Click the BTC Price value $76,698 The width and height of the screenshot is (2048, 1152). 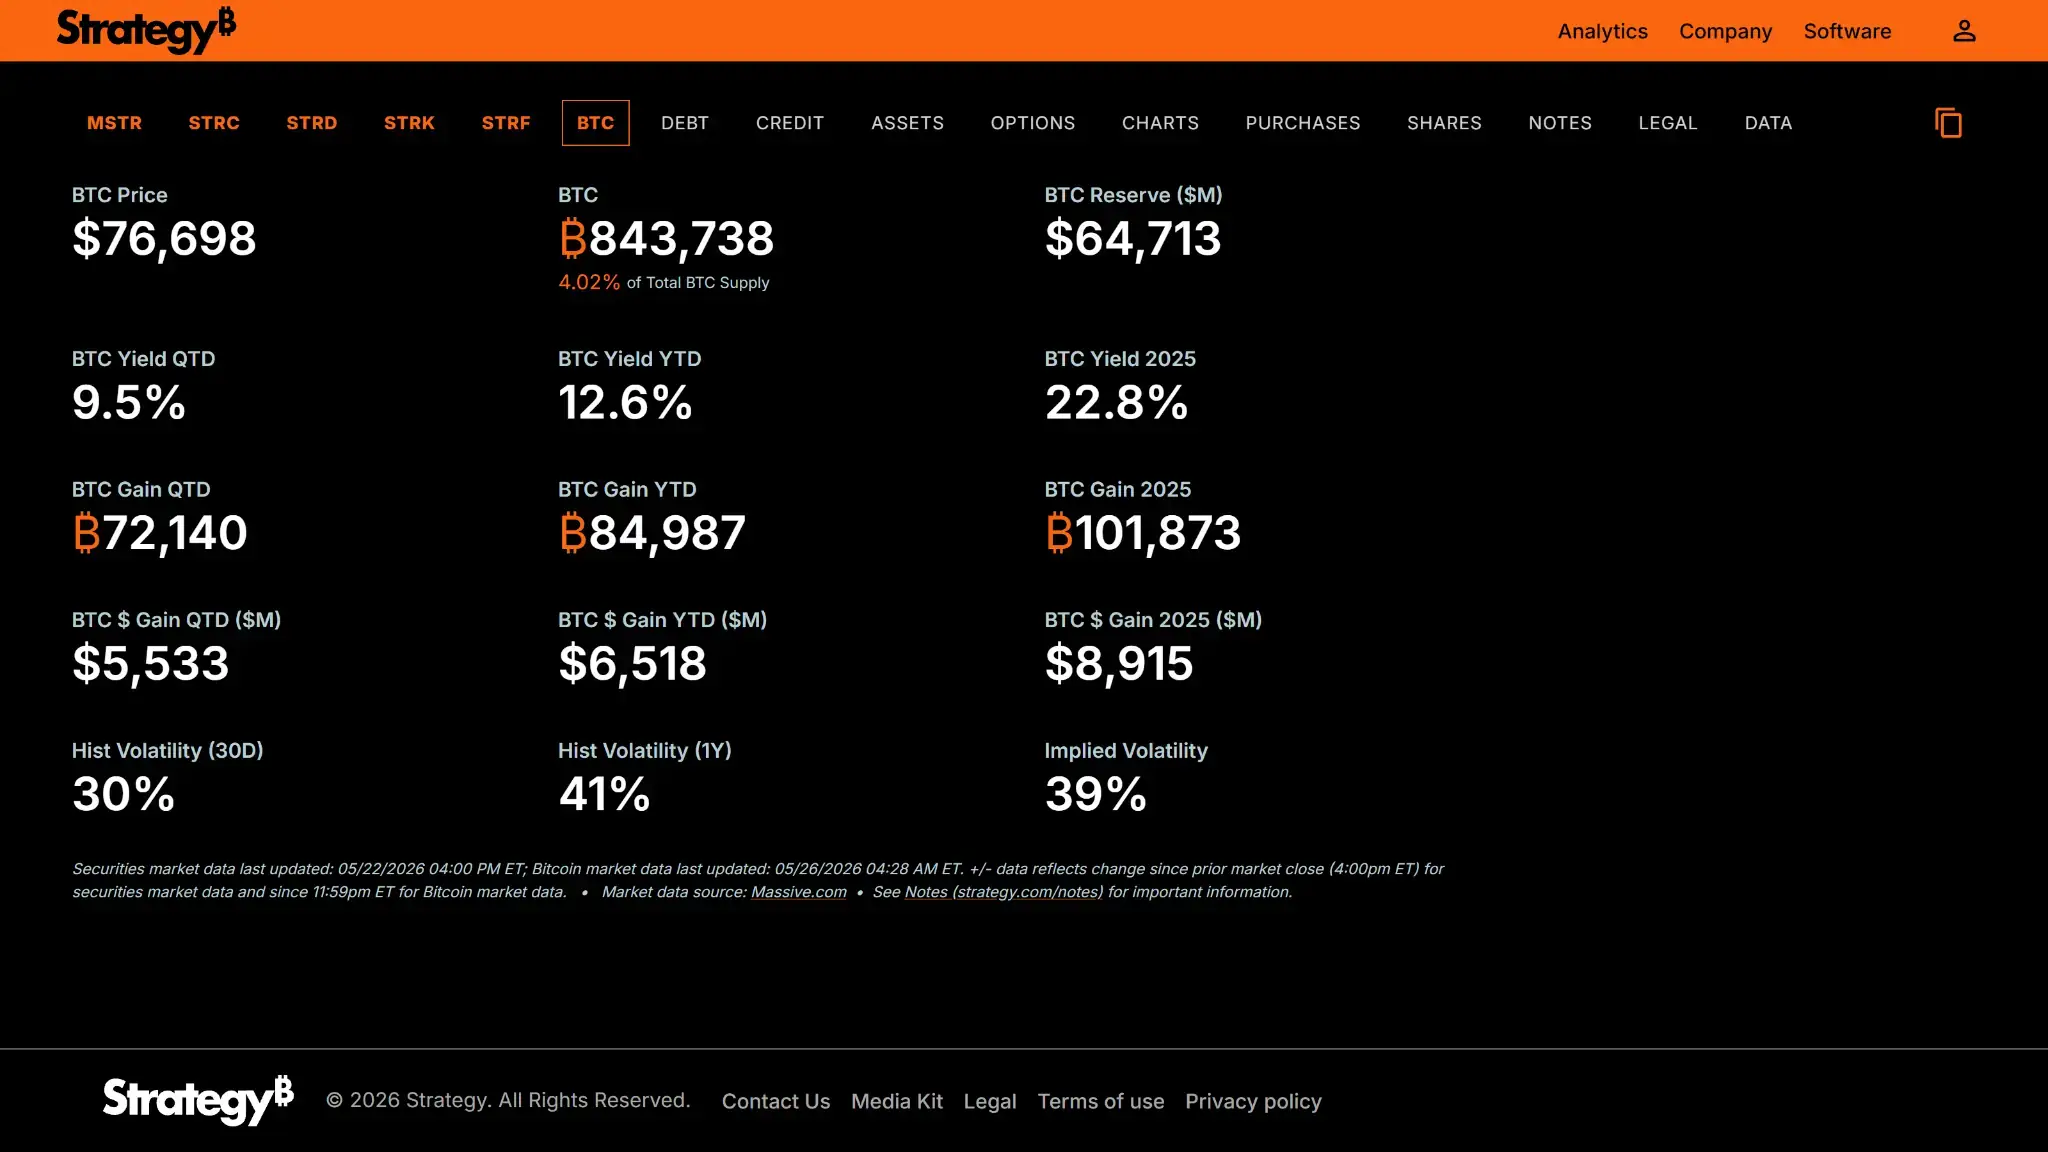(164, 238)
